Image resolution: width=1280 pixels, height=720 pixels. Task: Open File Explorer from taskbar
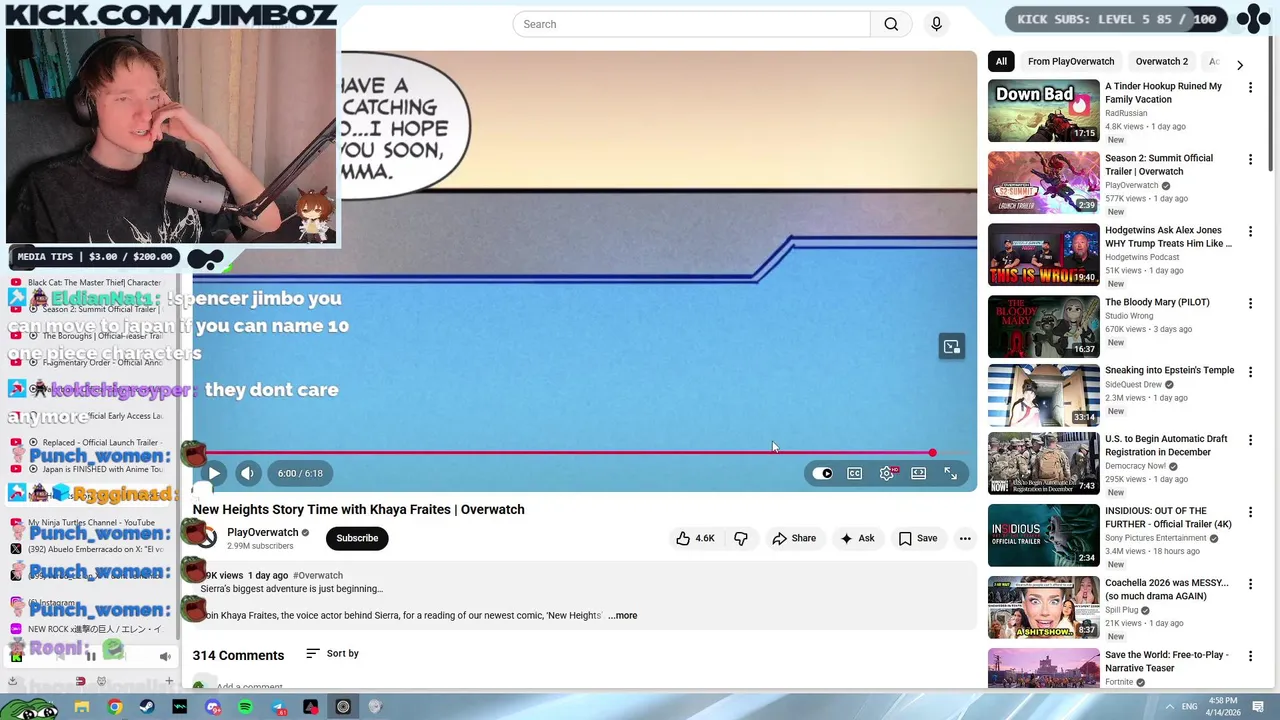point(82,707)
